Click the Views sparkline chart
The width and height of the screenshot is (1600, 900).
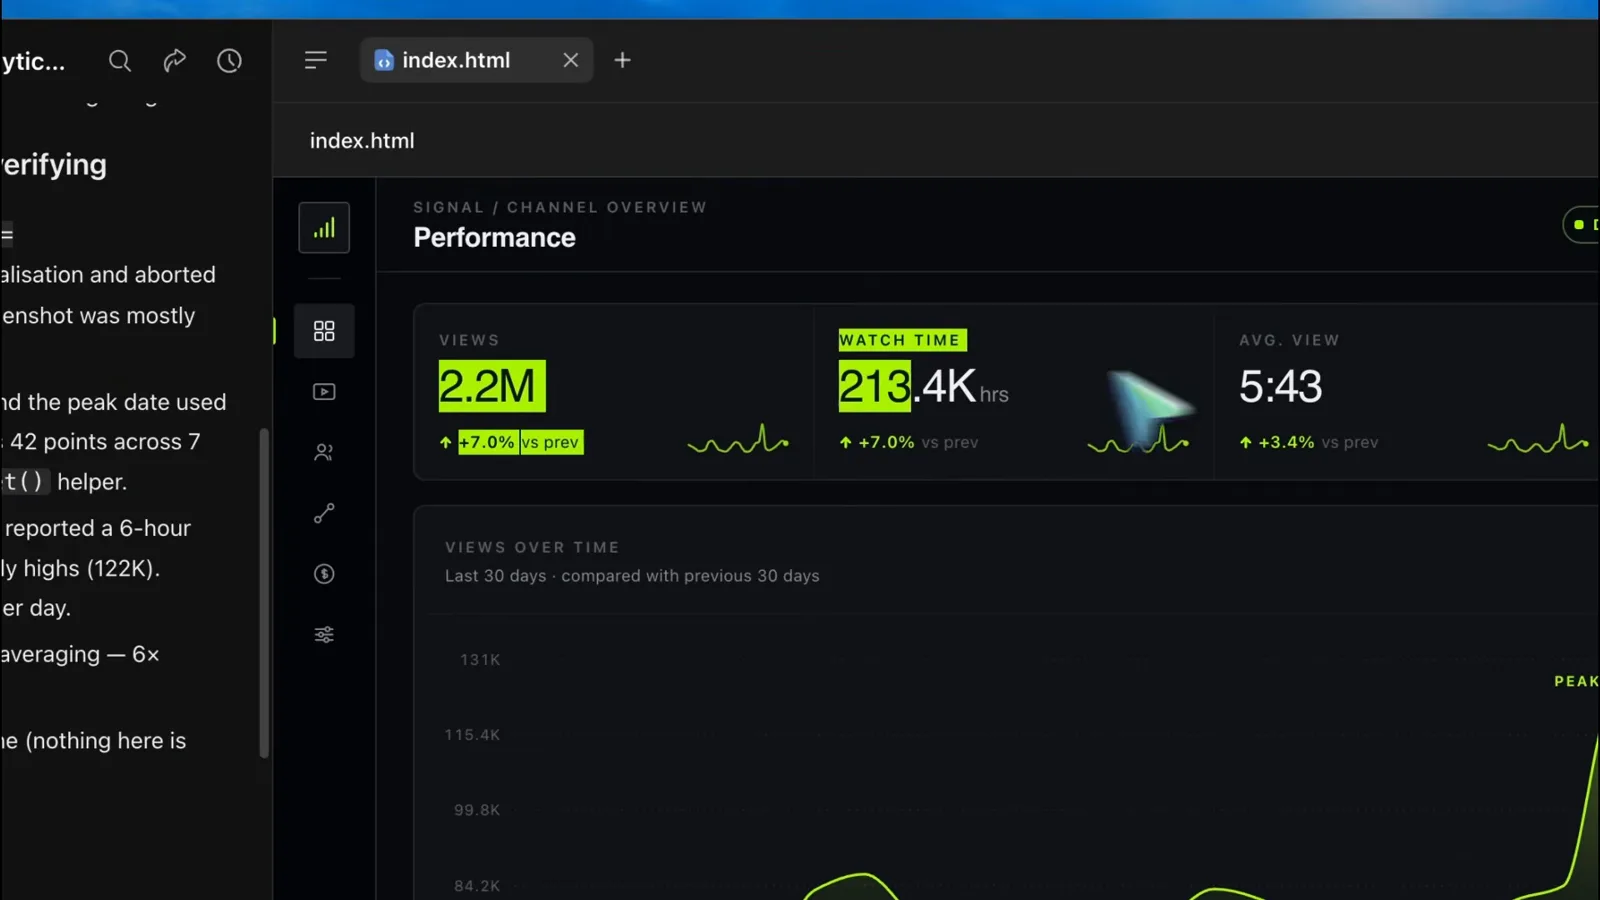pos(738,439)
